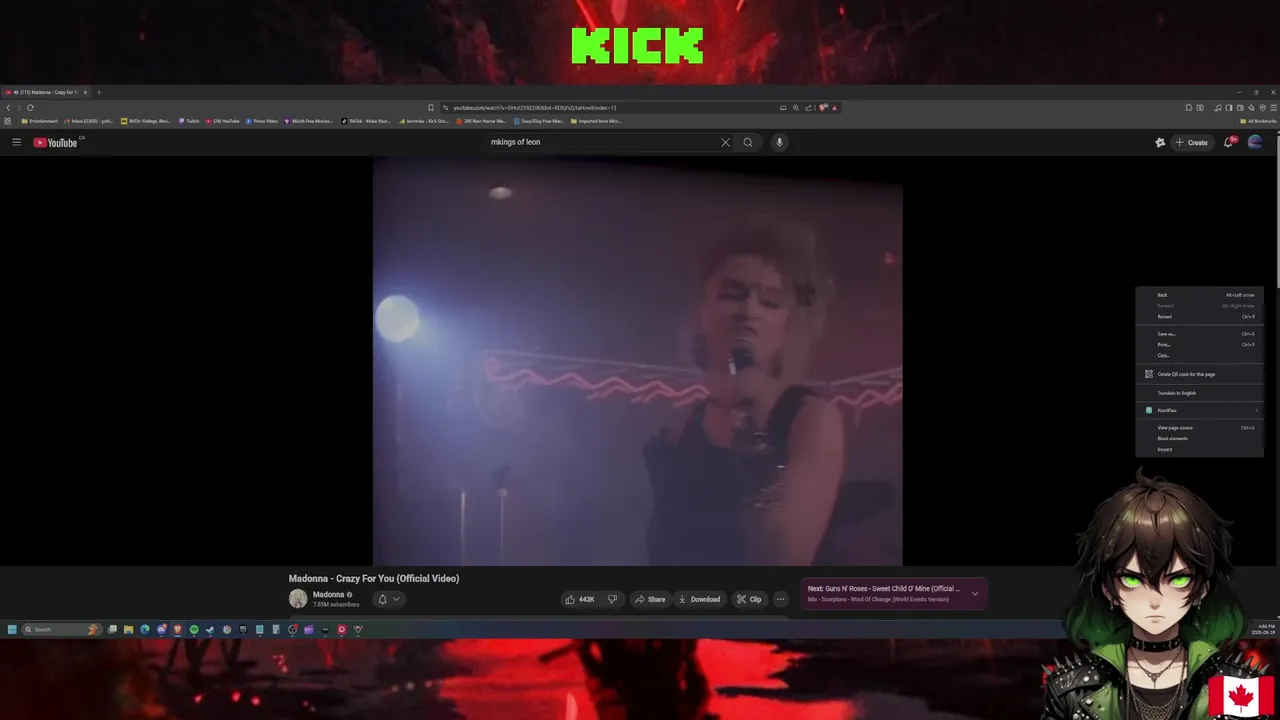Open the NordPass submenu in context menu

click(1199, 410)
